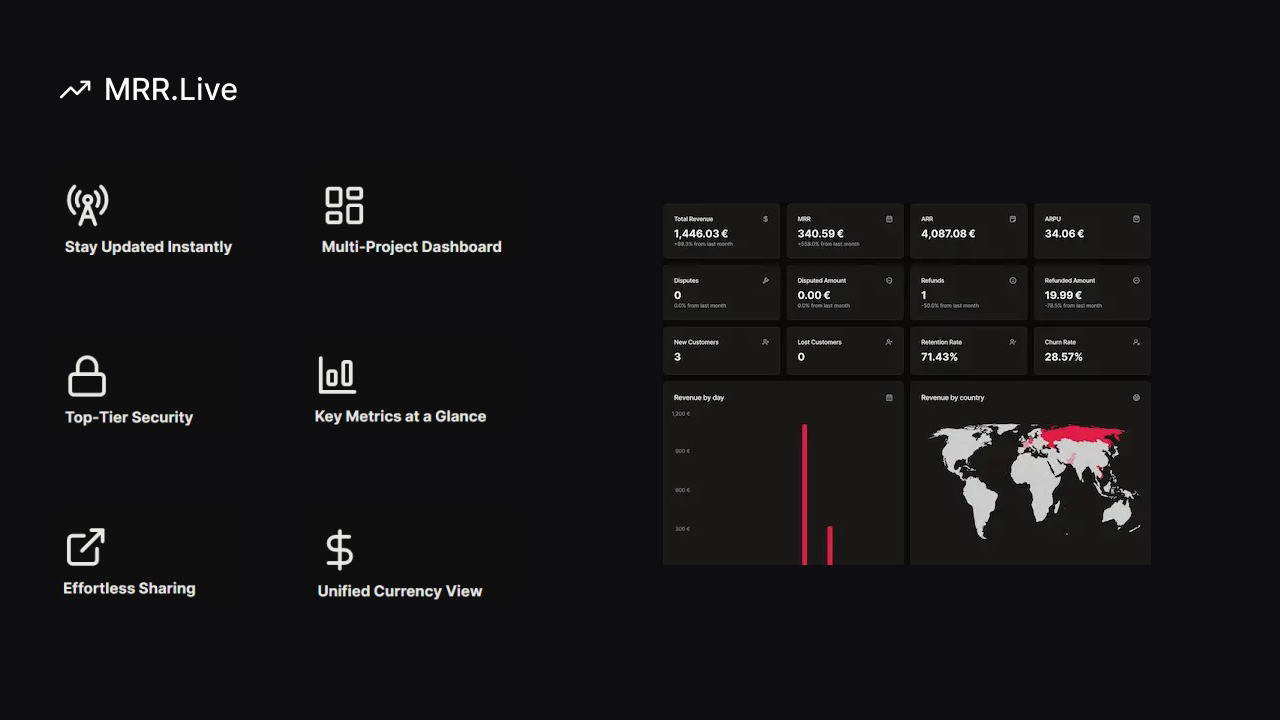Click the user icon on Churn Rate card
The width and height of the screenshot is (1280, 720).
1136,342
